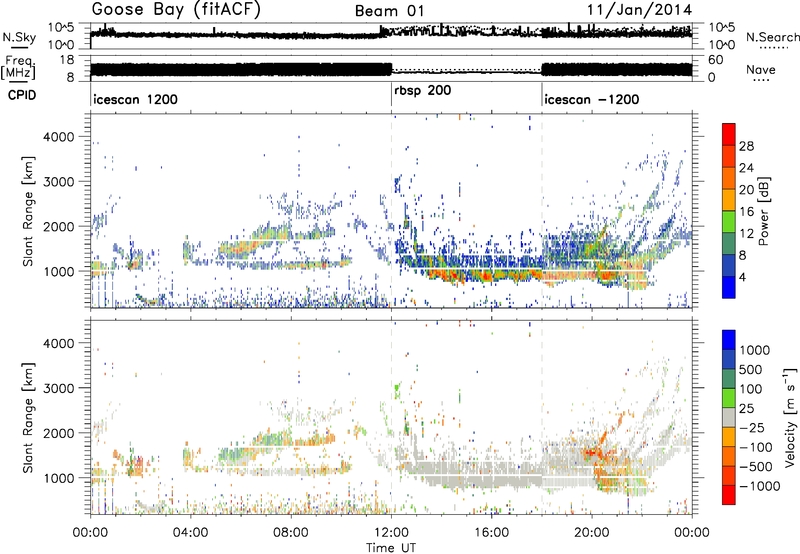Click the gray middle segment of Velocity color bar
Image resolution: width=800 pixels, height=554 pixels.
(729, 417)
